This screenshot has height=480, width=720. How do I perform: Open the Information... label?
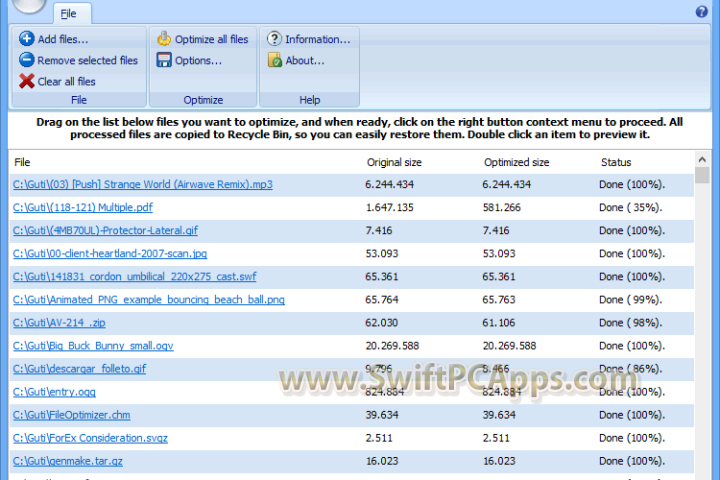coord(318,40)
